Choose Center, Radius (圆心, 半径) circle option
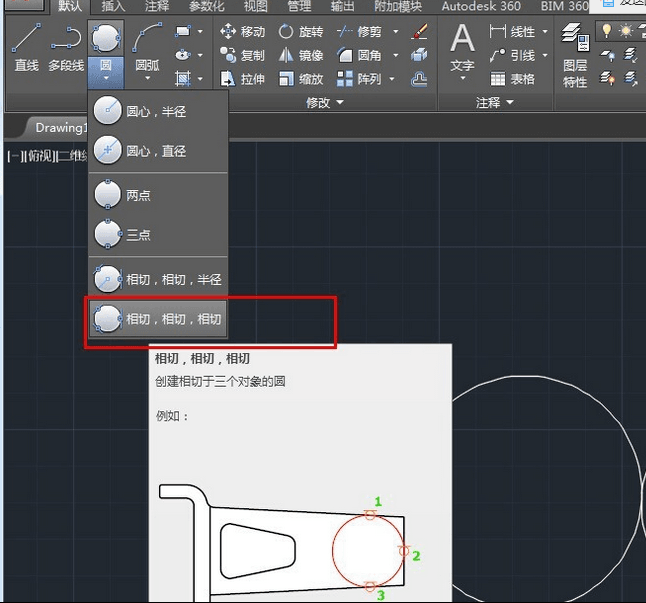The width and height of the screenshot is (646, 603). [x=158, y=113]
